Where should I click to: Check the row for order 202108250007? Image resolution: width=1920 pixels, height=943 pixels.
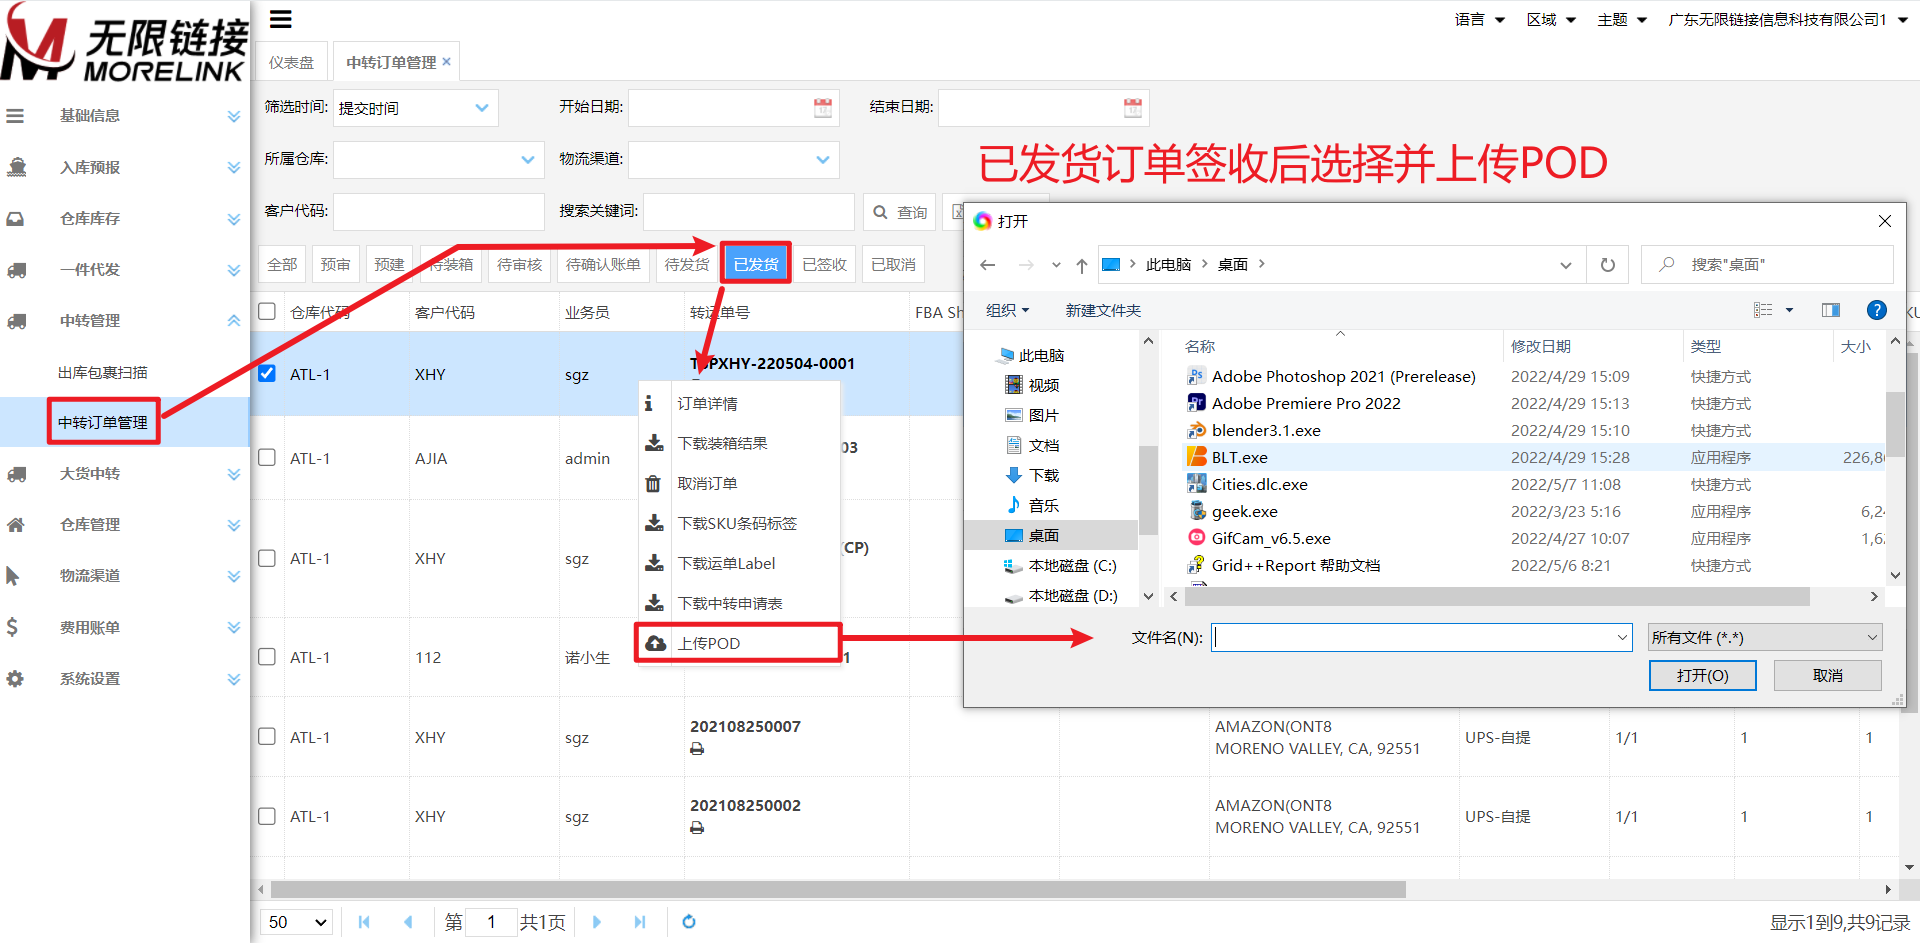click(x=267, y=736)
